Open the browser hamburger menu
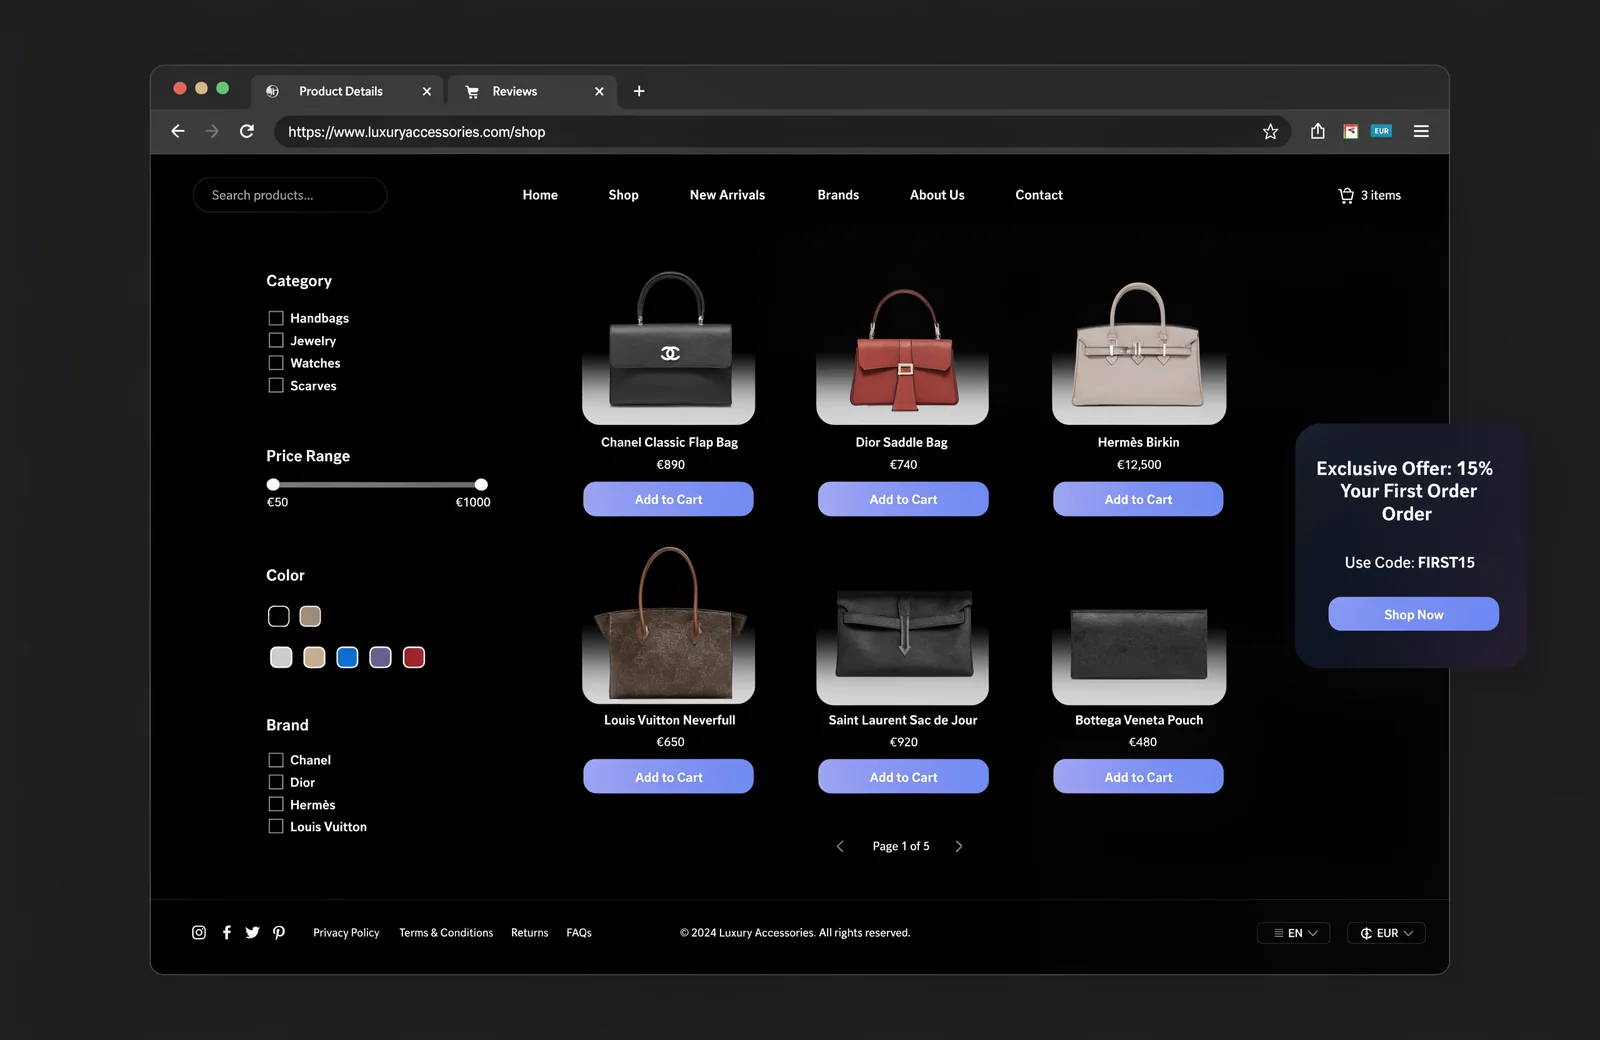The image size is (1600, 1040). point(1421,131)
